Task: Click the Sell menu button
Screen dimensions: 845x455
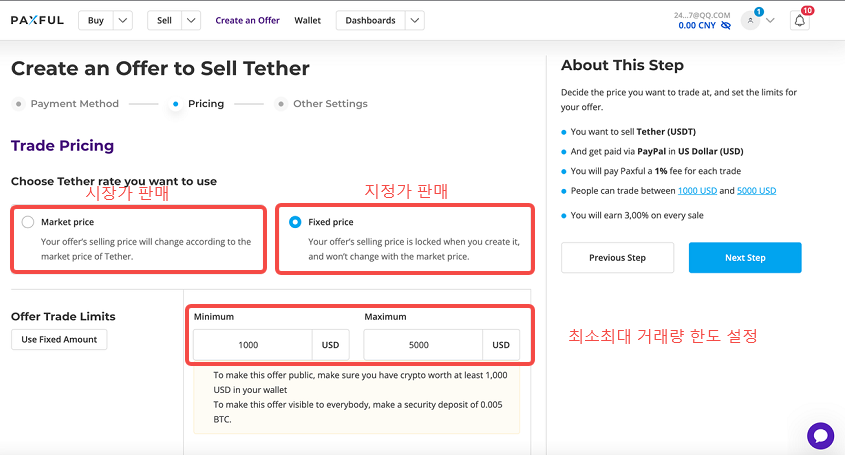Action: tap(164, 20)
